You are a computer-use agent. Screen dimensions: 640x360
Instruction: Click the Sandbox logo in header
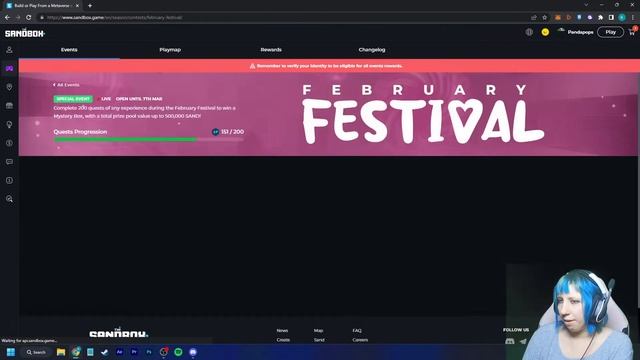pyautogui.click(x=25, y=33)
